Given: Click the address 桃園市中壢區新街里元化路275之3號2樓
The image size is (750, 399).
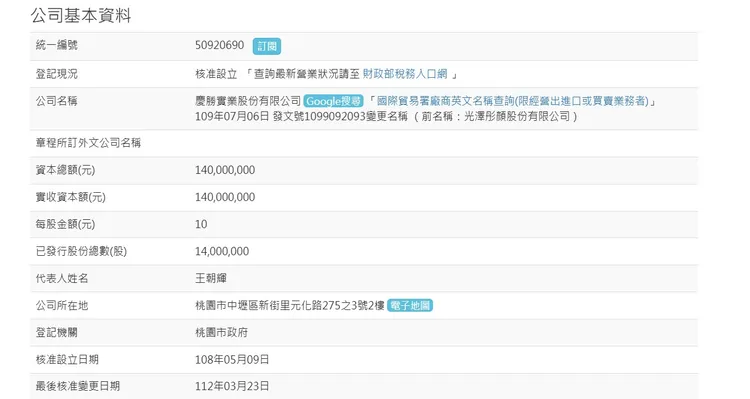Looking at the screenshot, I should click(290, 305).
